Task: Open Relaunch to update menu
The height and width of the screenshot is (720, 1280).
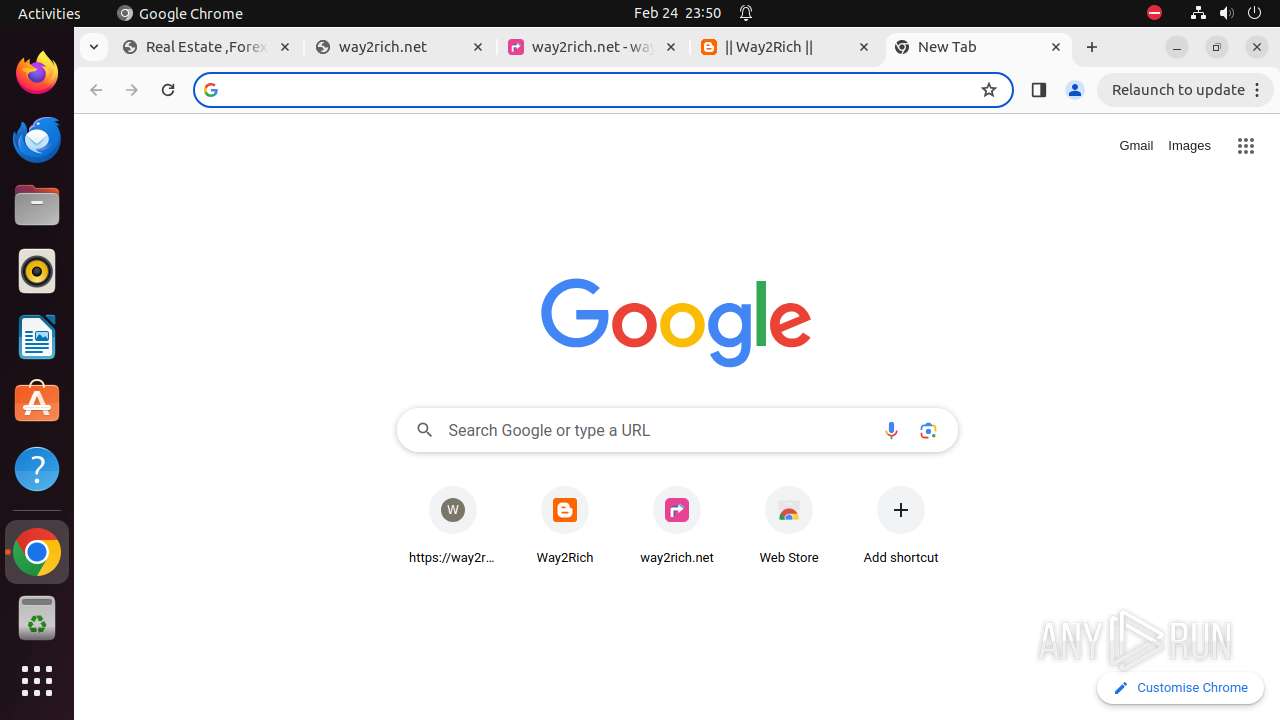Action: click(x=1186, y=90)
